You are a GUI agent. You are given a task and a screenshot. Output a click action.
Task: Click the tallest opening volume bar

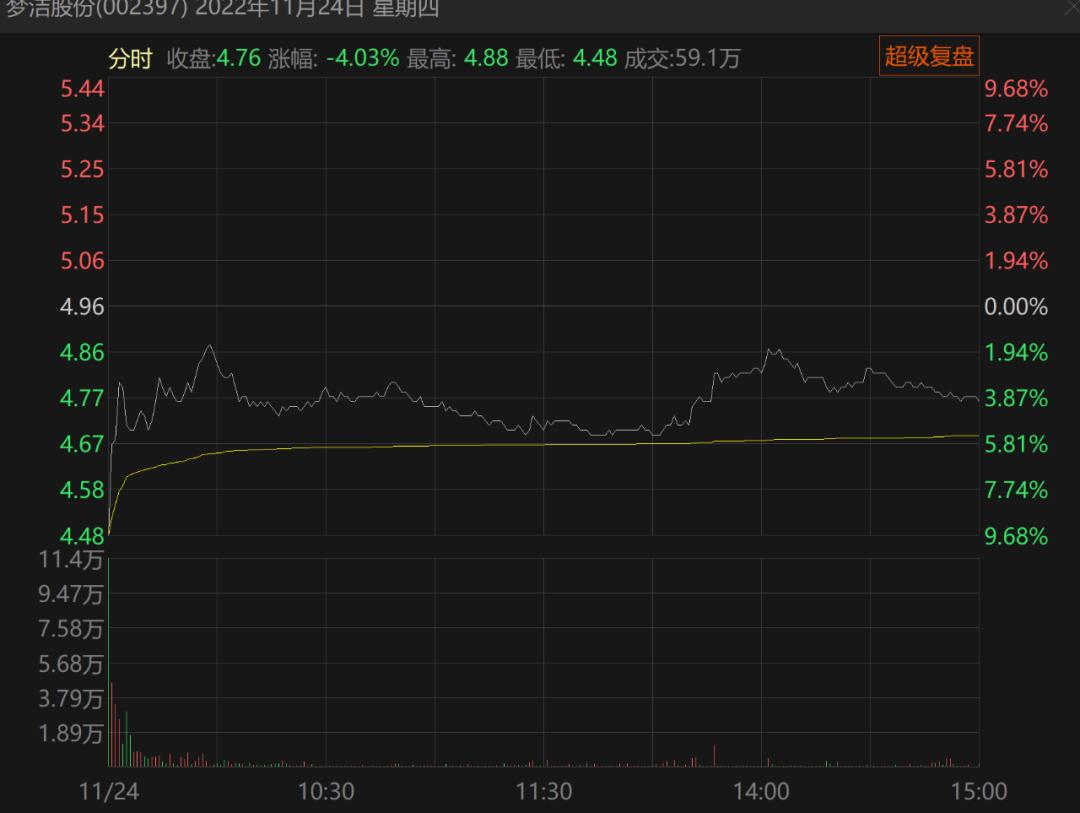click(109, 662)
